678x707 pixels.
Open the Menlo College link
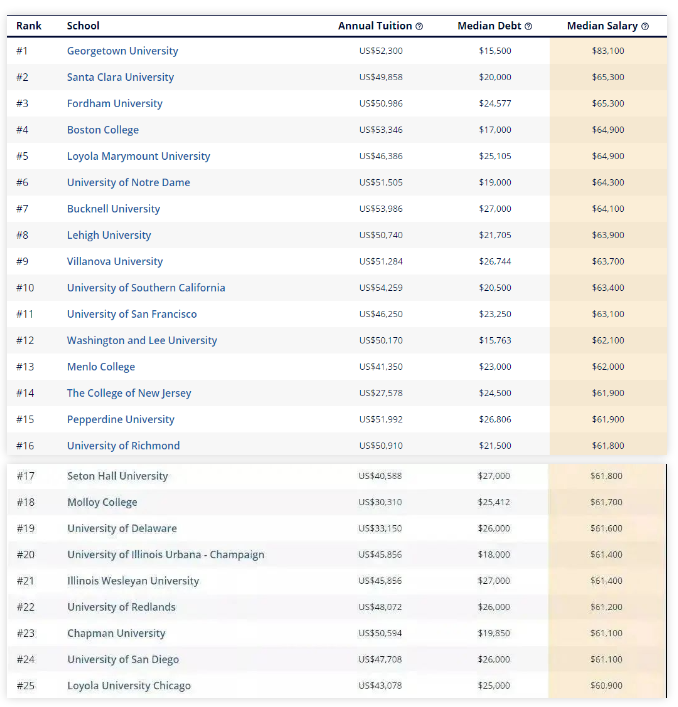tap(101, 367)
